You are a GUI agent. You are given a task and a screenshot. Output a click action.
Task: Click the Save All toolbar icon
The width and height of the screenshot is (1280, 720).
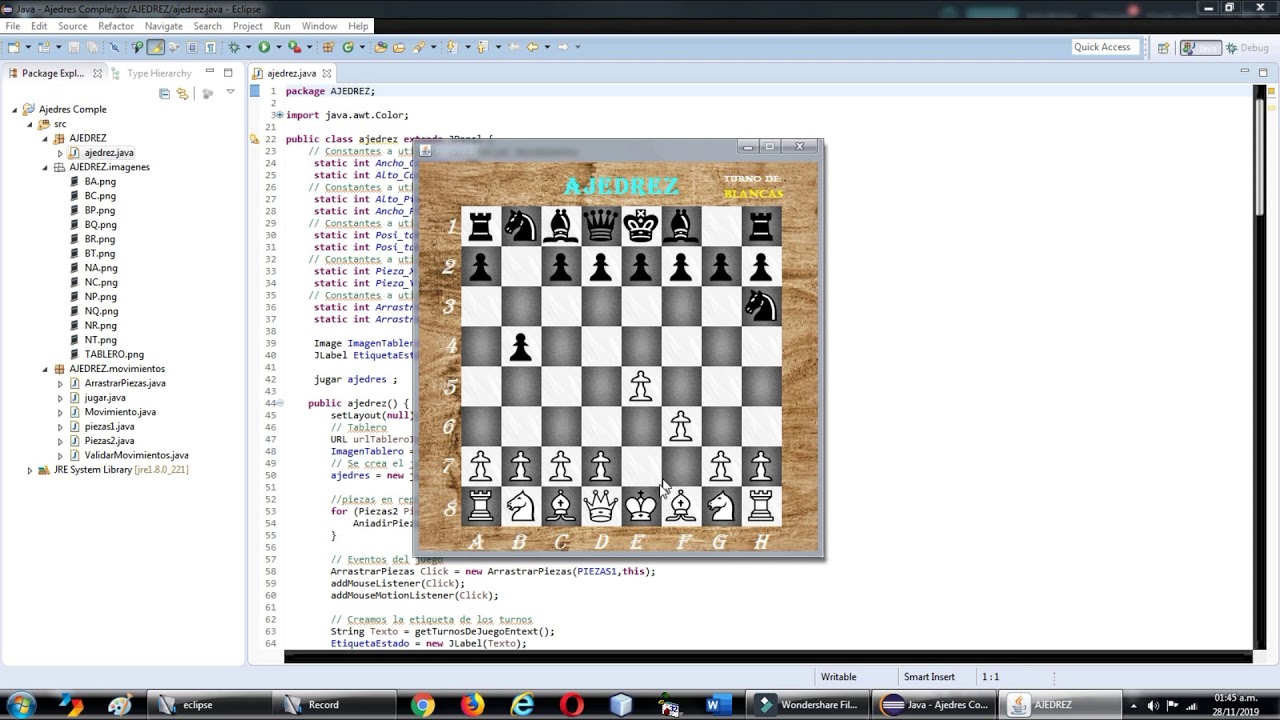[x=92, y=47]
